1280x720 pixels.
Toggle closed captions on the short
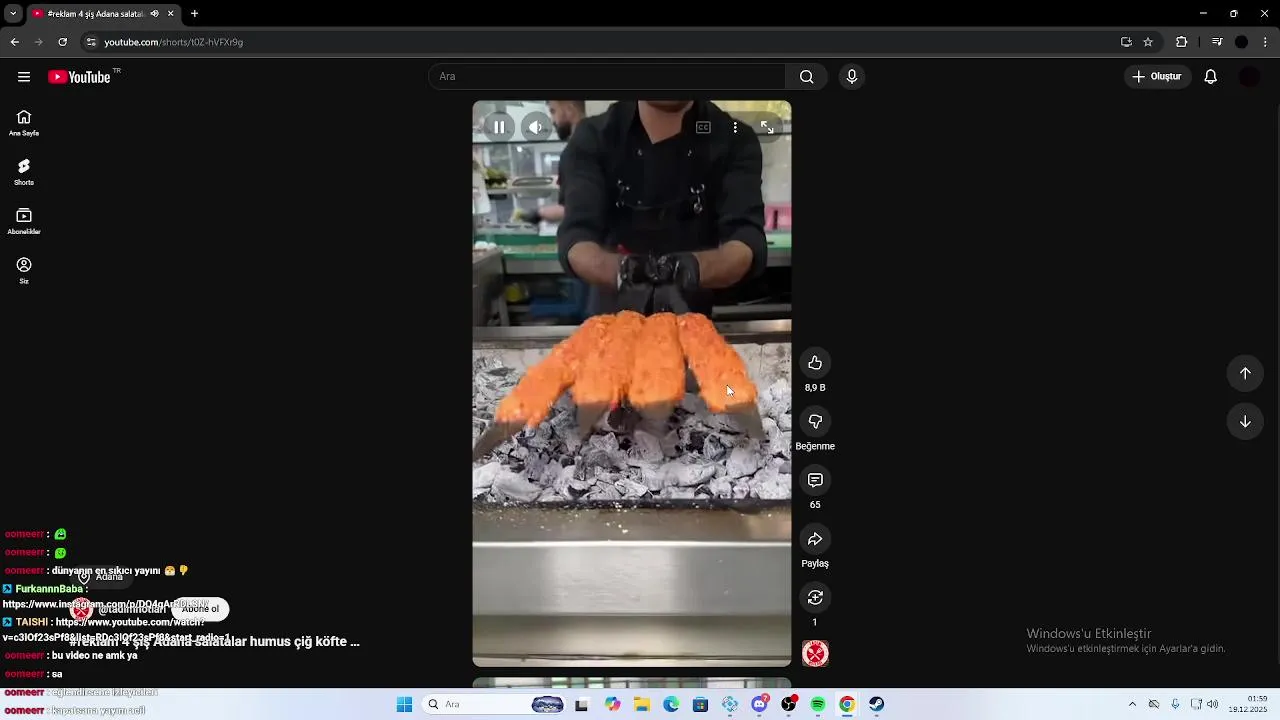(x=703, y=127)
